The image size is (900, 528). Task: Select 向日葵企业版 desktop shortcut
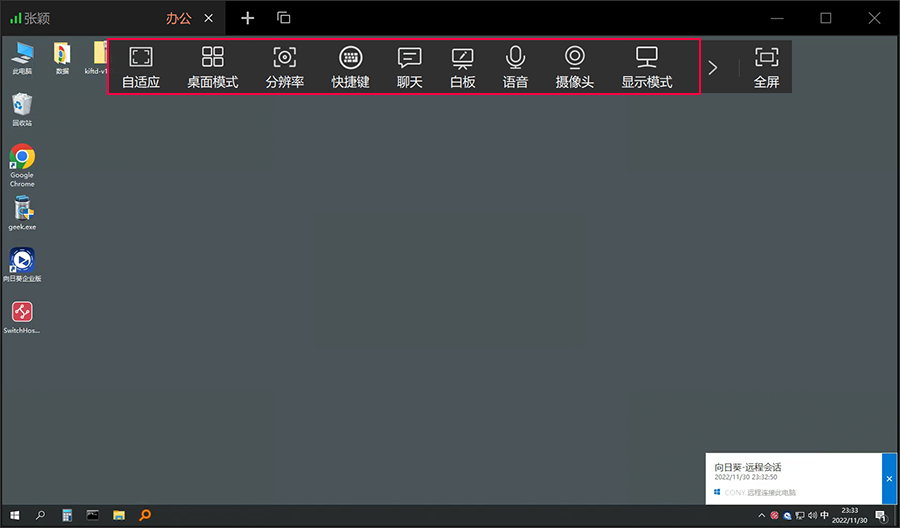pyautogui.click(x=22, y=265)
